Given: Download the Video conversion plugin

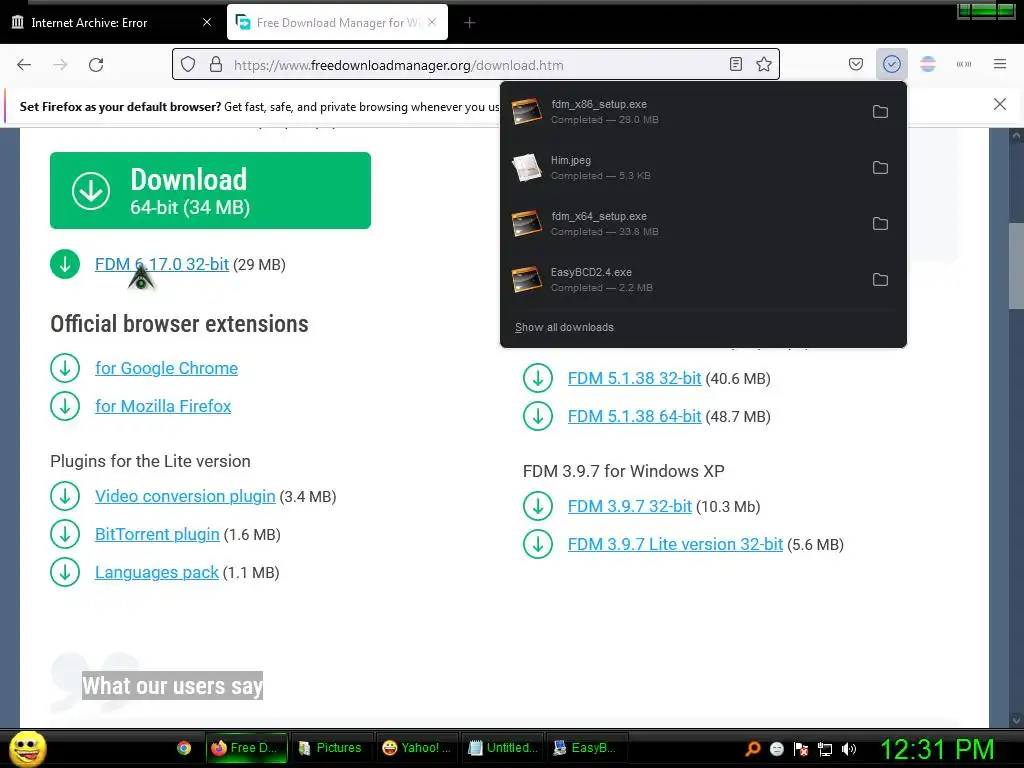Looking at the screenshot, I should [185, 496].
